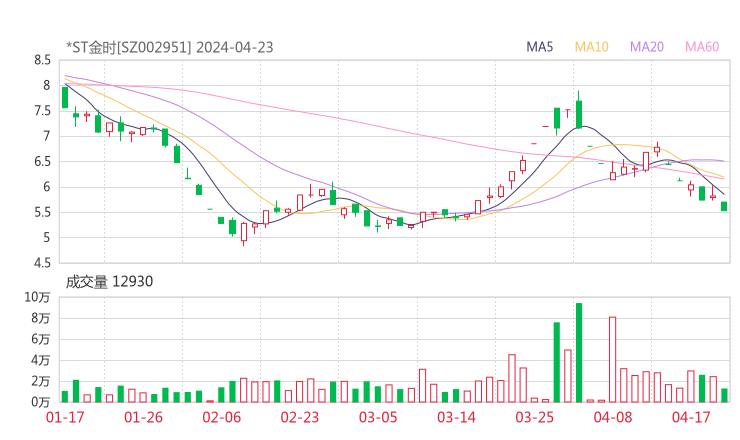
Task: Click the MA5 legend label
Action: [x=539, y=47]
